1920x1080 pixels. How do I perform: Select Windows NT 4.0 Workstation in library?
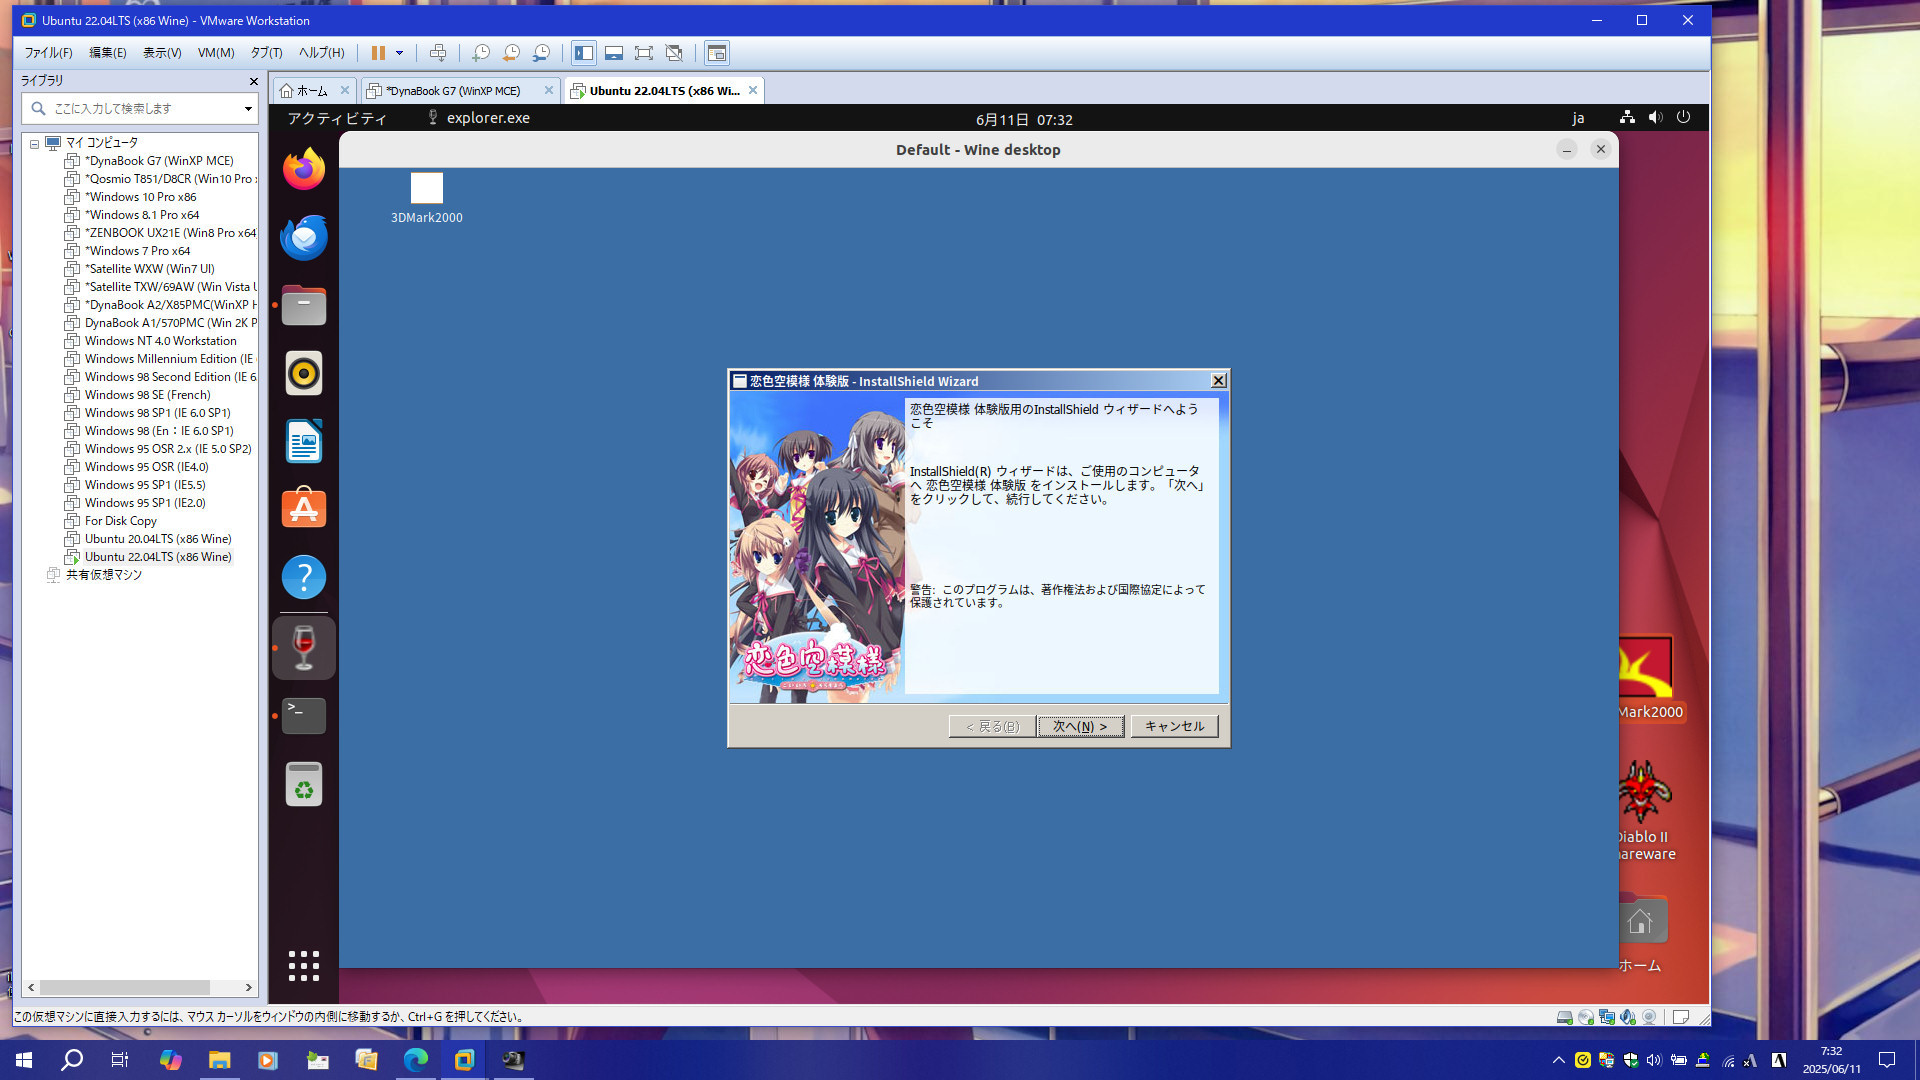(x=160, y=341)
